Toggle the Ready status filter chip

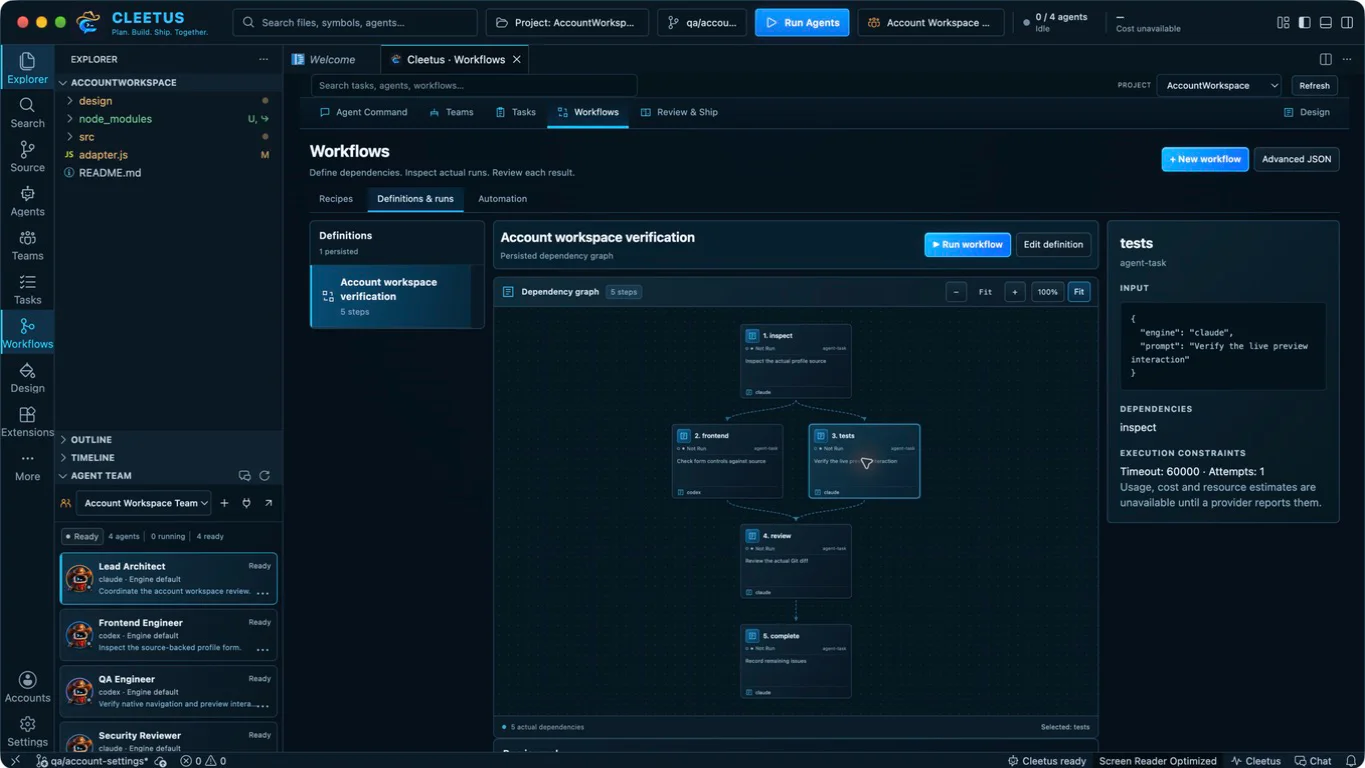coord(82,536)
